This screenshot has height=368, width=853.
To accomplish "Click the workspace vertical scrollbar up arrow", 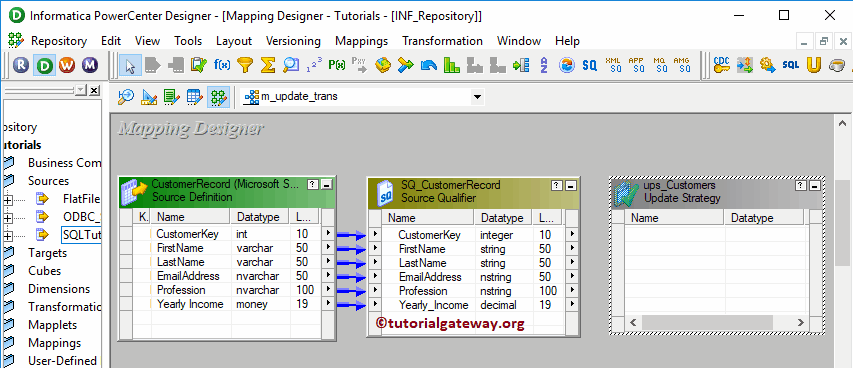I will point(842,124).
